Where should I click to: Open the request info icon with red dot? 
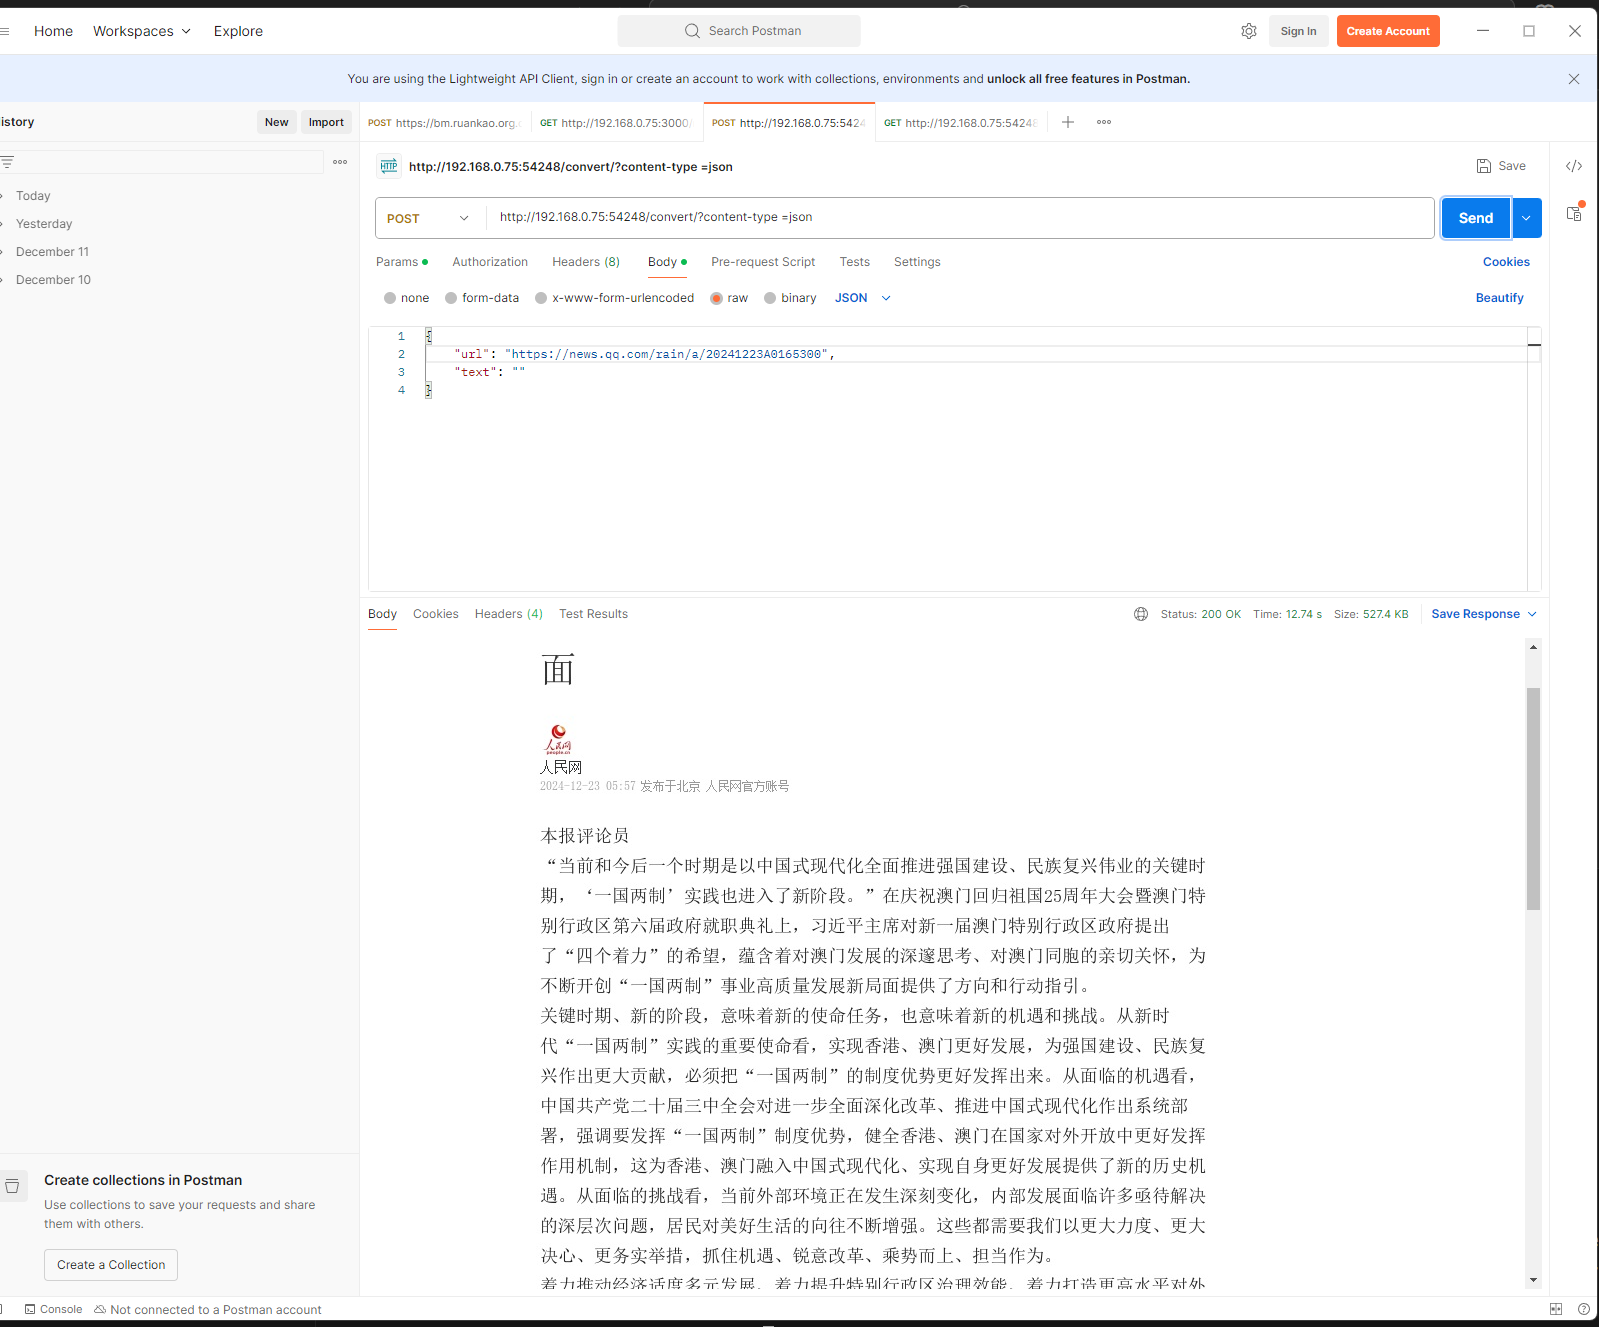1574,213
